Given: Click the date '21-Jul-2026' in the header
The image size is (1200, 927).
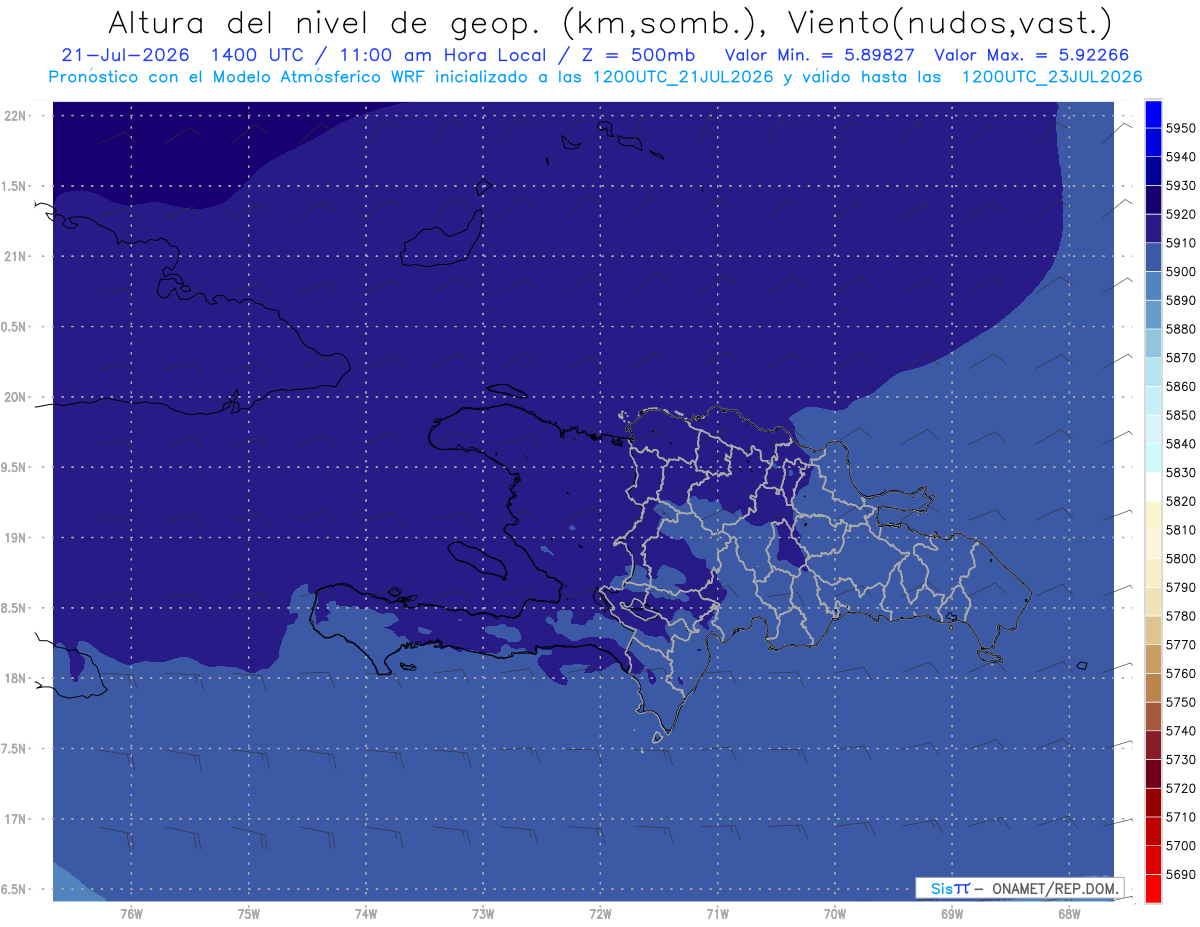Looking at the screenshot, I should tap(125, 56).
